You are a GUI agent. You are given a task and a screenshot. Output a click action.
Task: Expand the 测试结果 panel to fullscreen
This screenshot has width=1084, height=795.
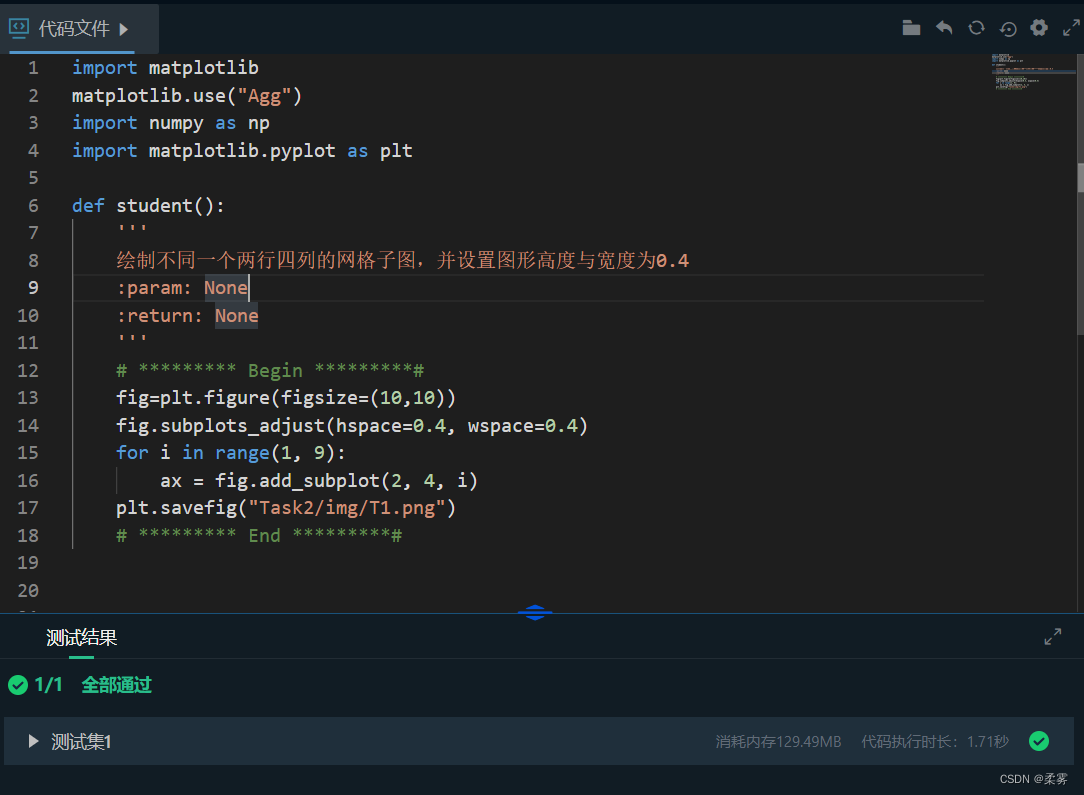(1052, 637)
